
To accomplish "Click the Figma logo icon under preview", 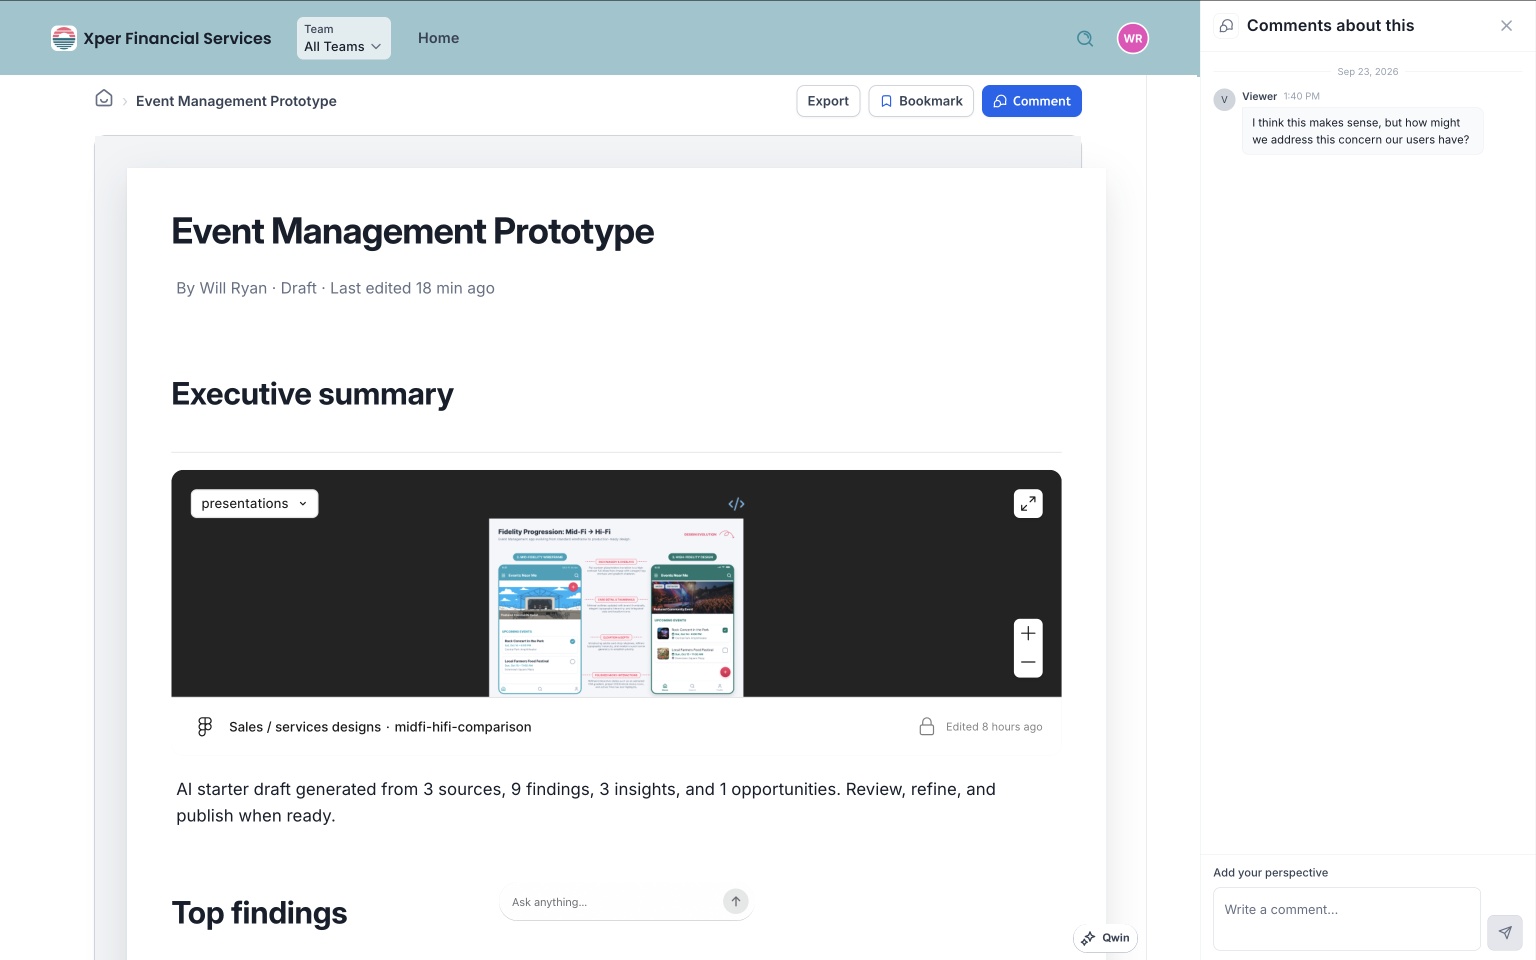I will point(205,727).
